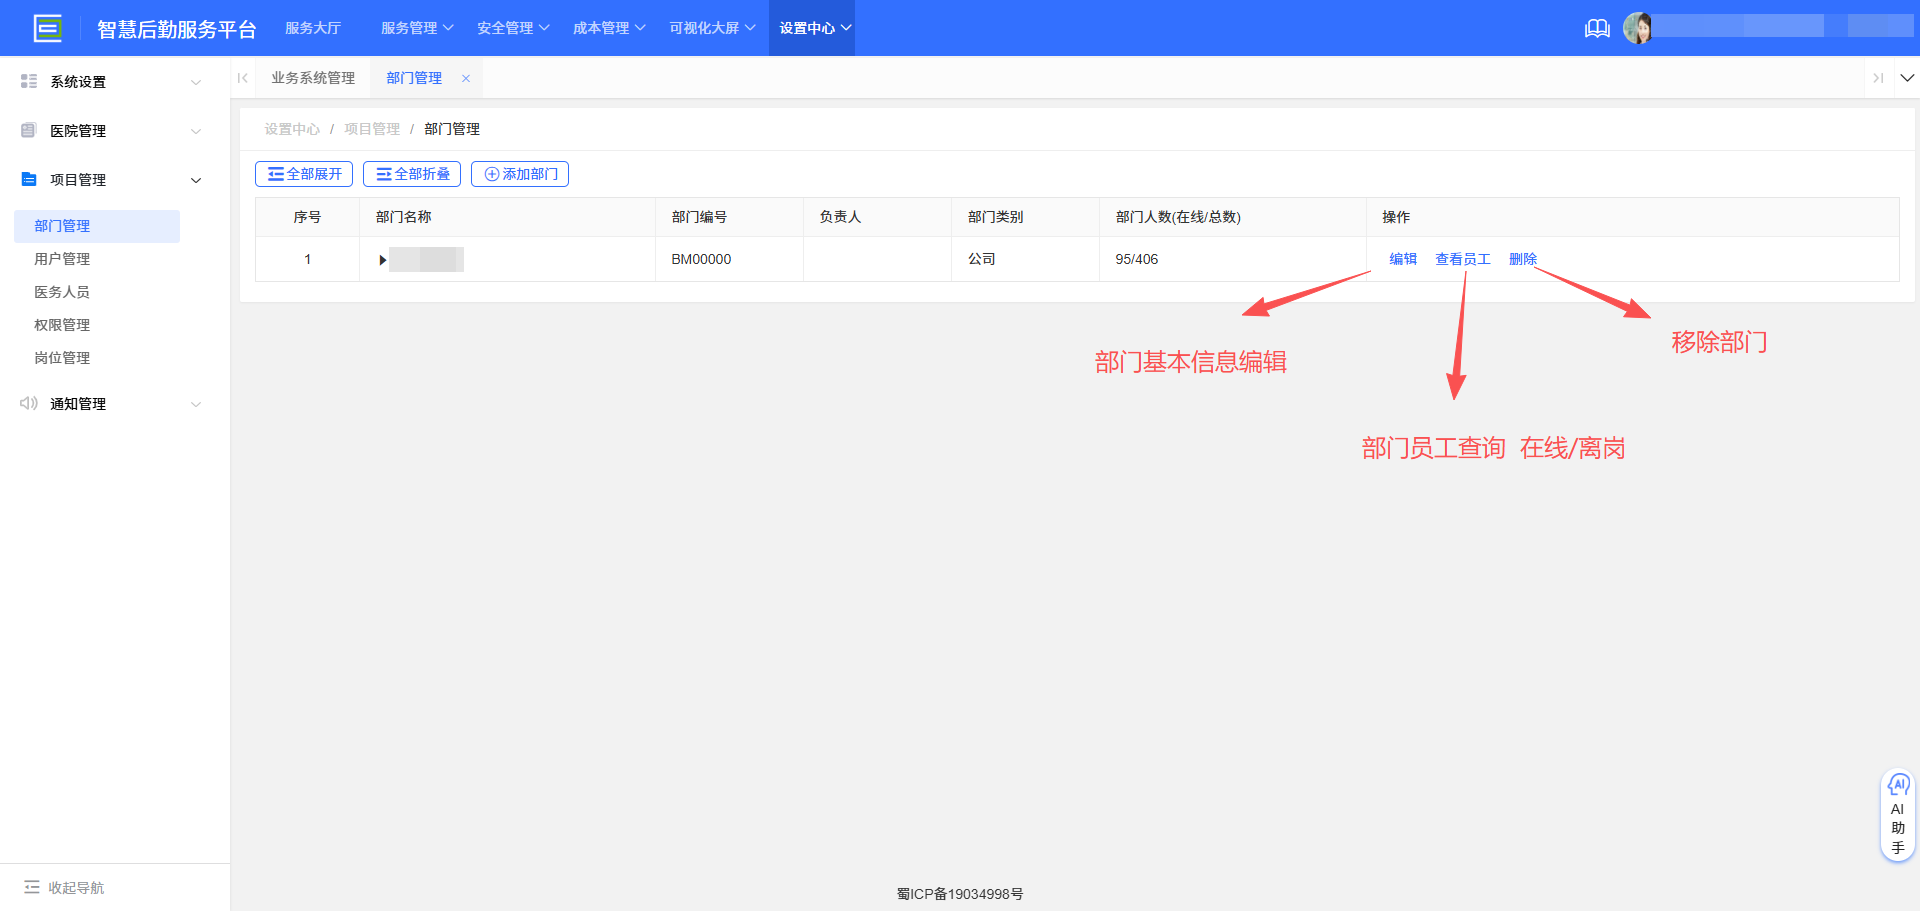Click the 医院管理 icon in sidebar
This screenshot has height=911, width=1920.
coord(28,130)
